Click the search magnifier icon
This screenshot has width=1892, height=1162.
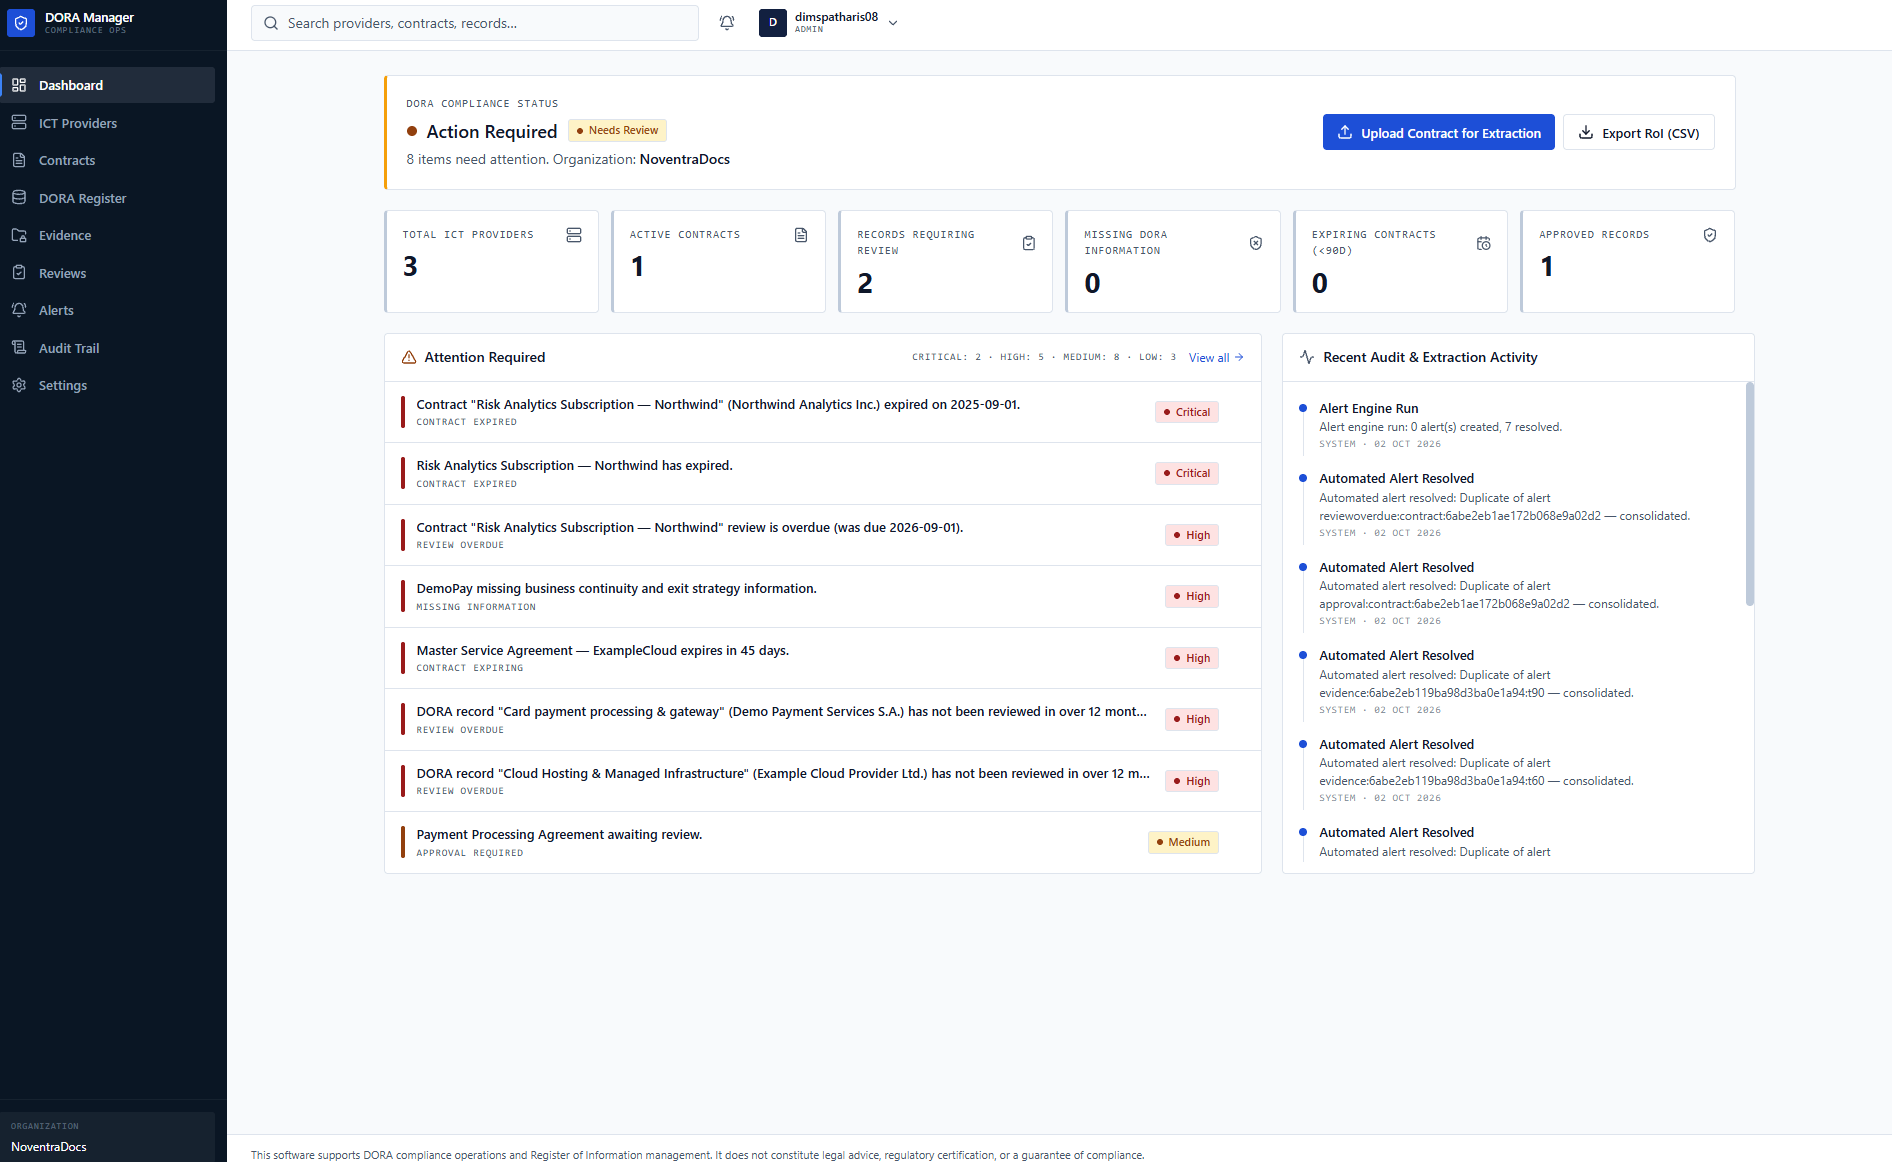tap(271, 23)
